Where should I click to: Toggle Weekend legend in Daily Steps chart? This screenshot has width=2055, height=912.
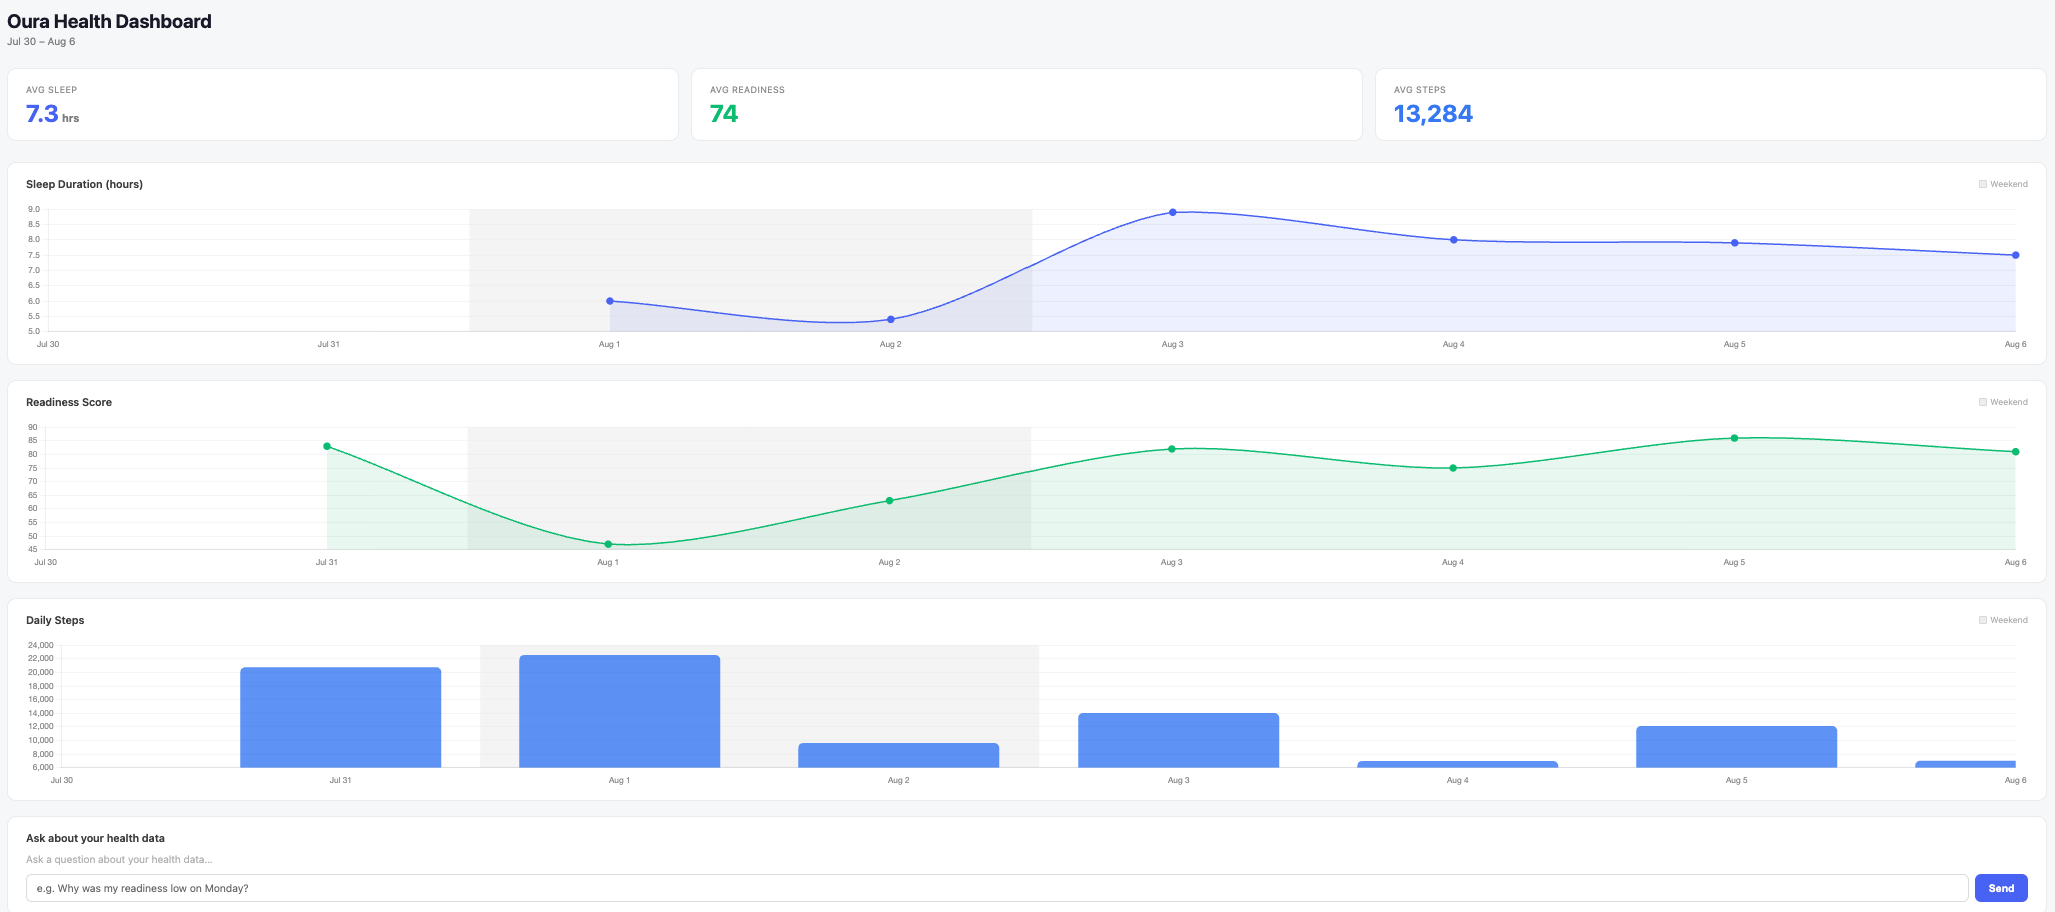click(2003, 620)
